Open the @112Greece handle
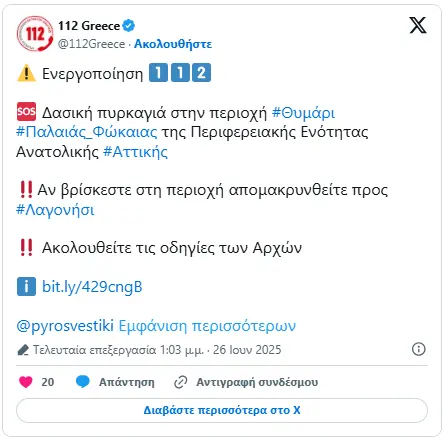This screenshot has width=444, height=439. tap(91, 44)
